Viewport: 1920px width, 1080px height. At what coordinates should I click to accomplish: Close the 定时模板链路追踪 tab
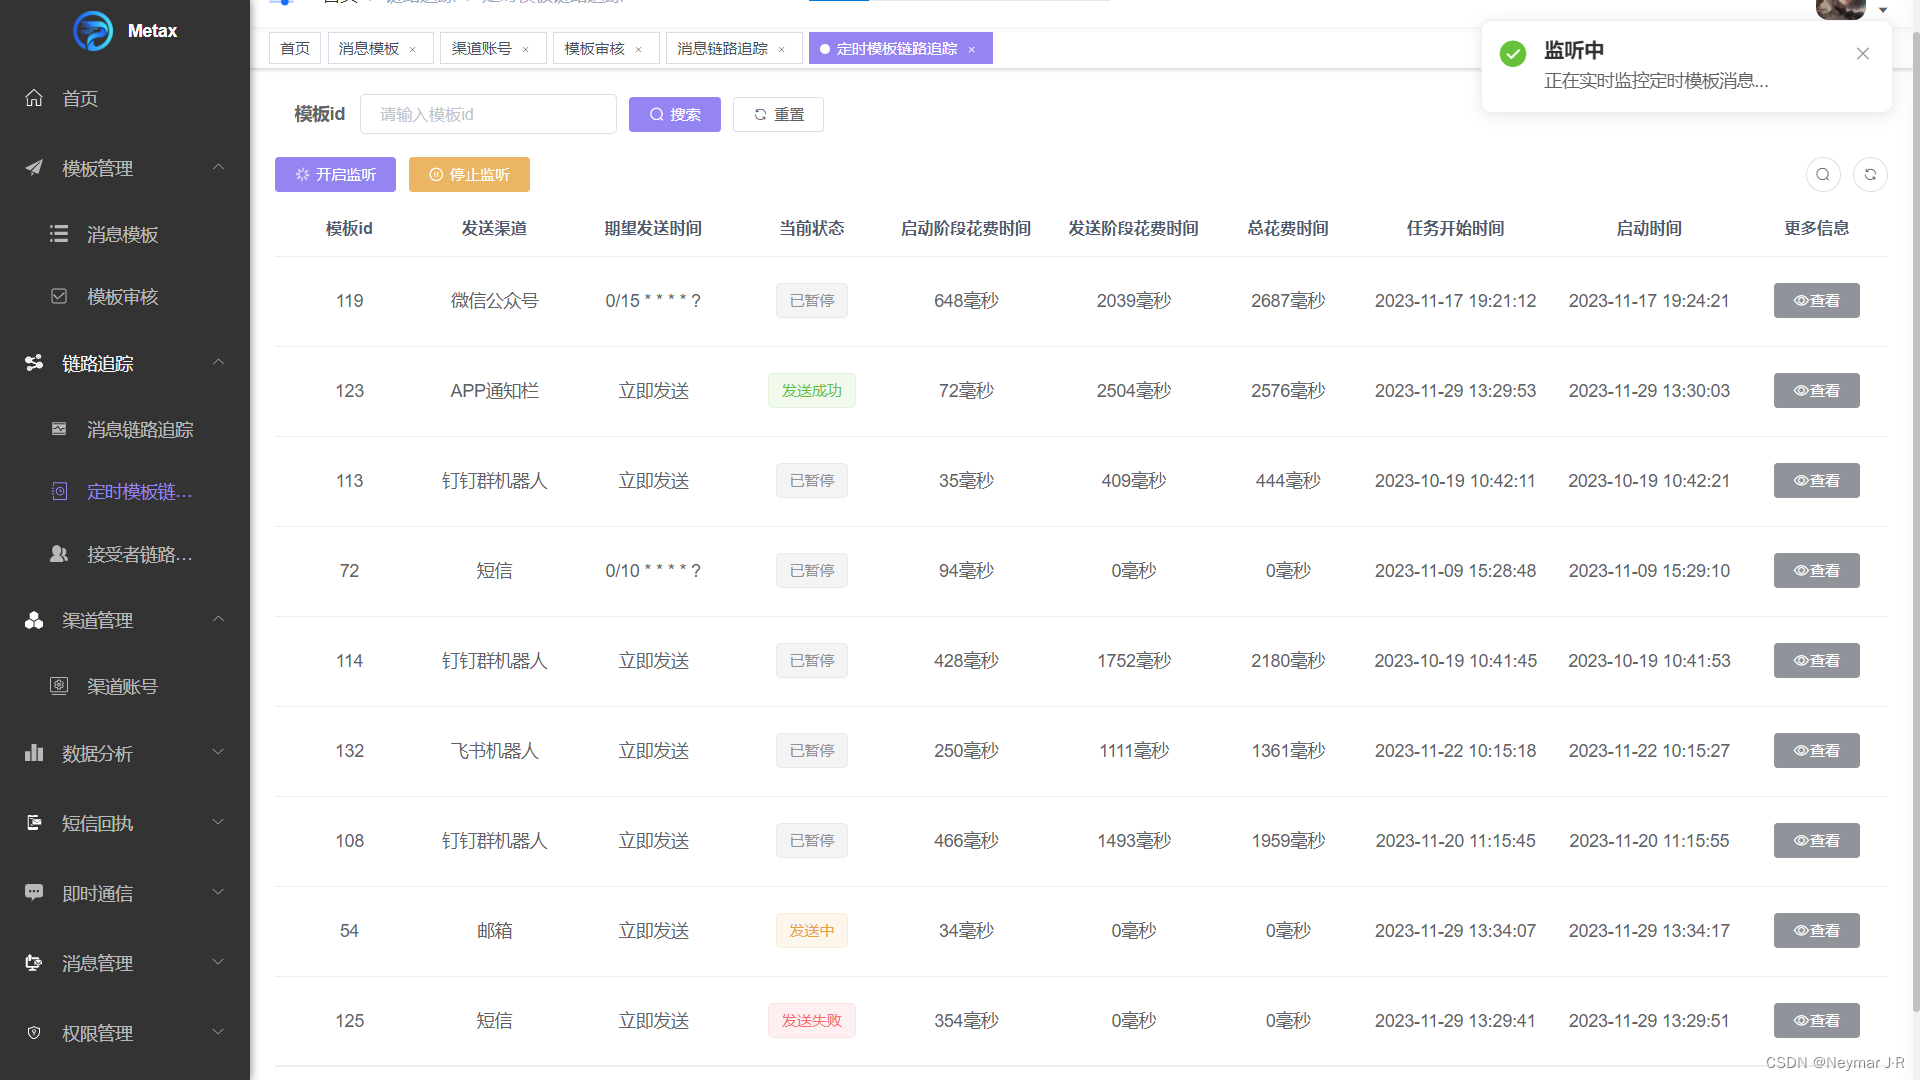(x=971, y=49)
